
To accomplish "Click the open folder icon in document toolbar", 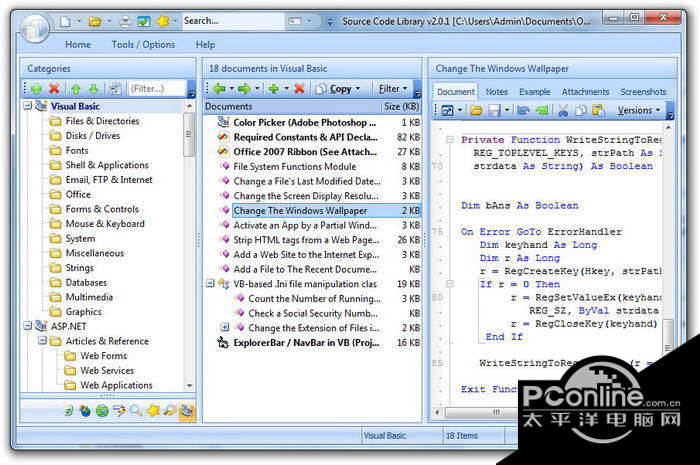I will 475,110.
